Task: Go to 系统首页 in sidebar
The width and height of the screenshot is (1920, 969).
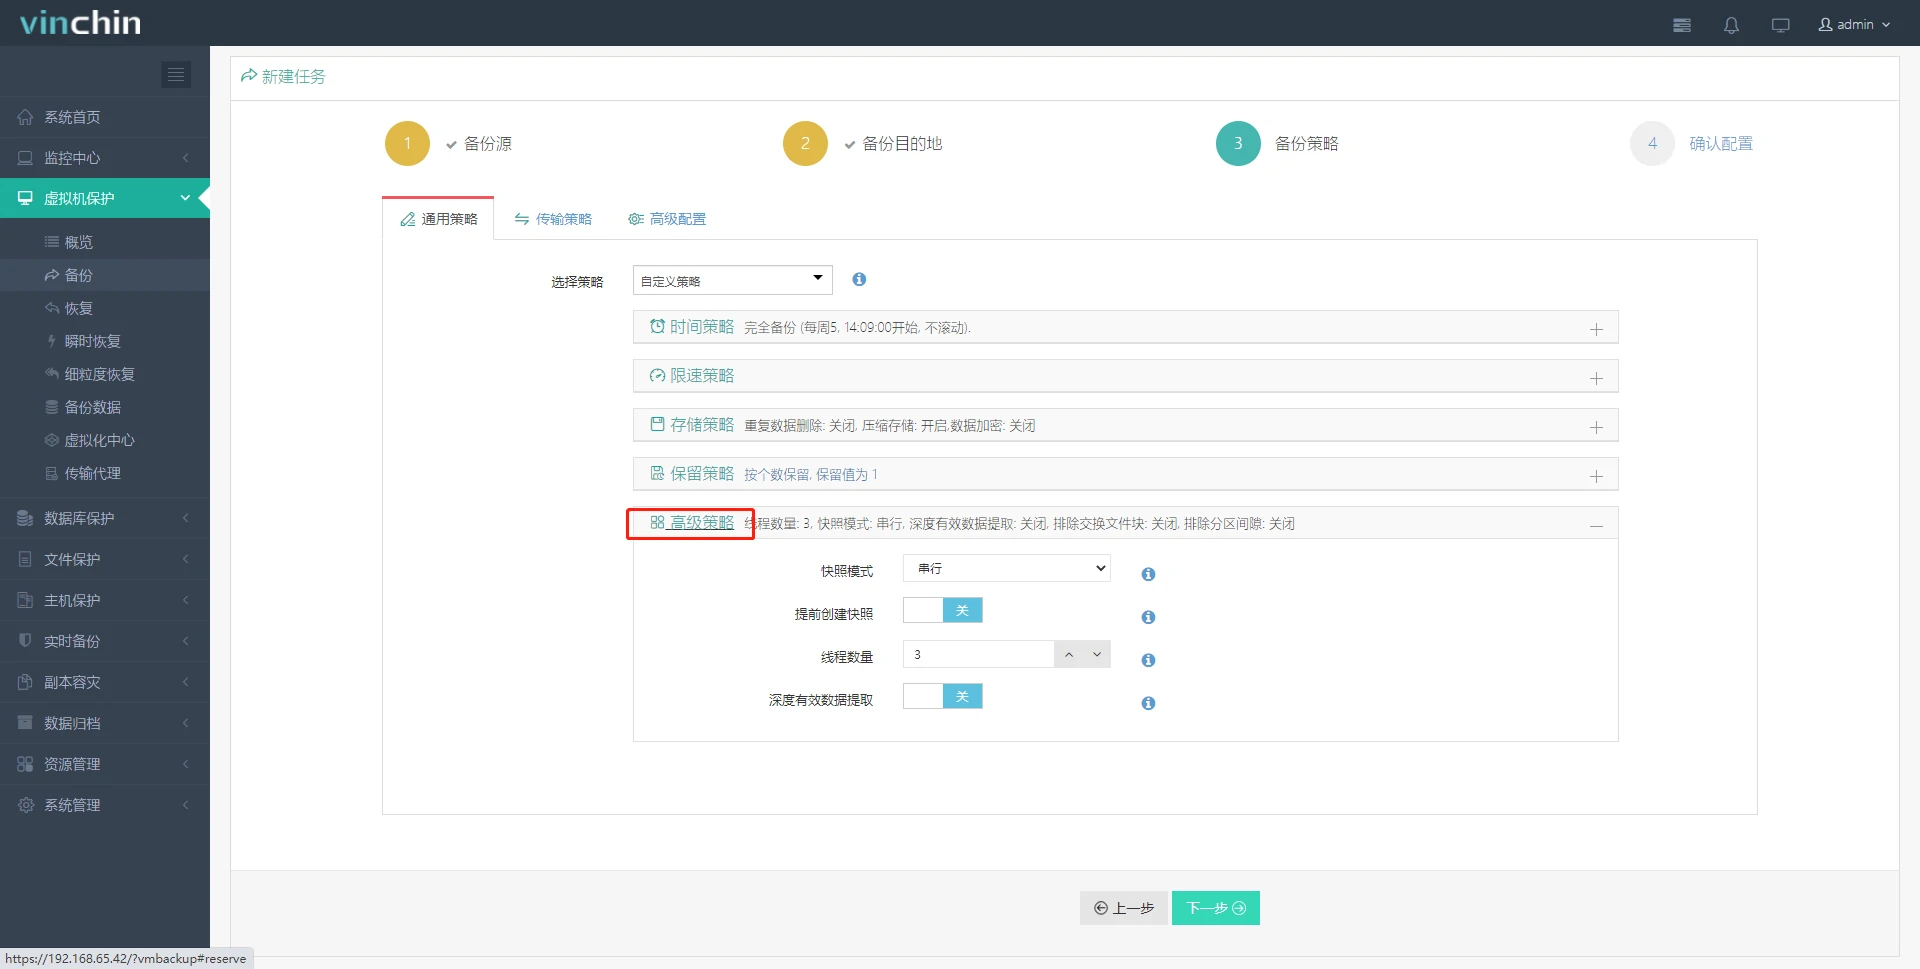Action: point(105,117)
